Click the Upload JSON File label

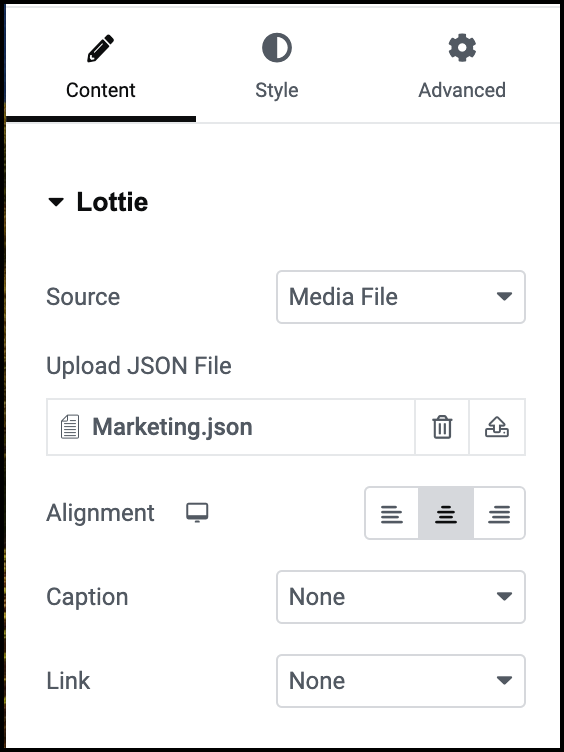pos(139,366)
